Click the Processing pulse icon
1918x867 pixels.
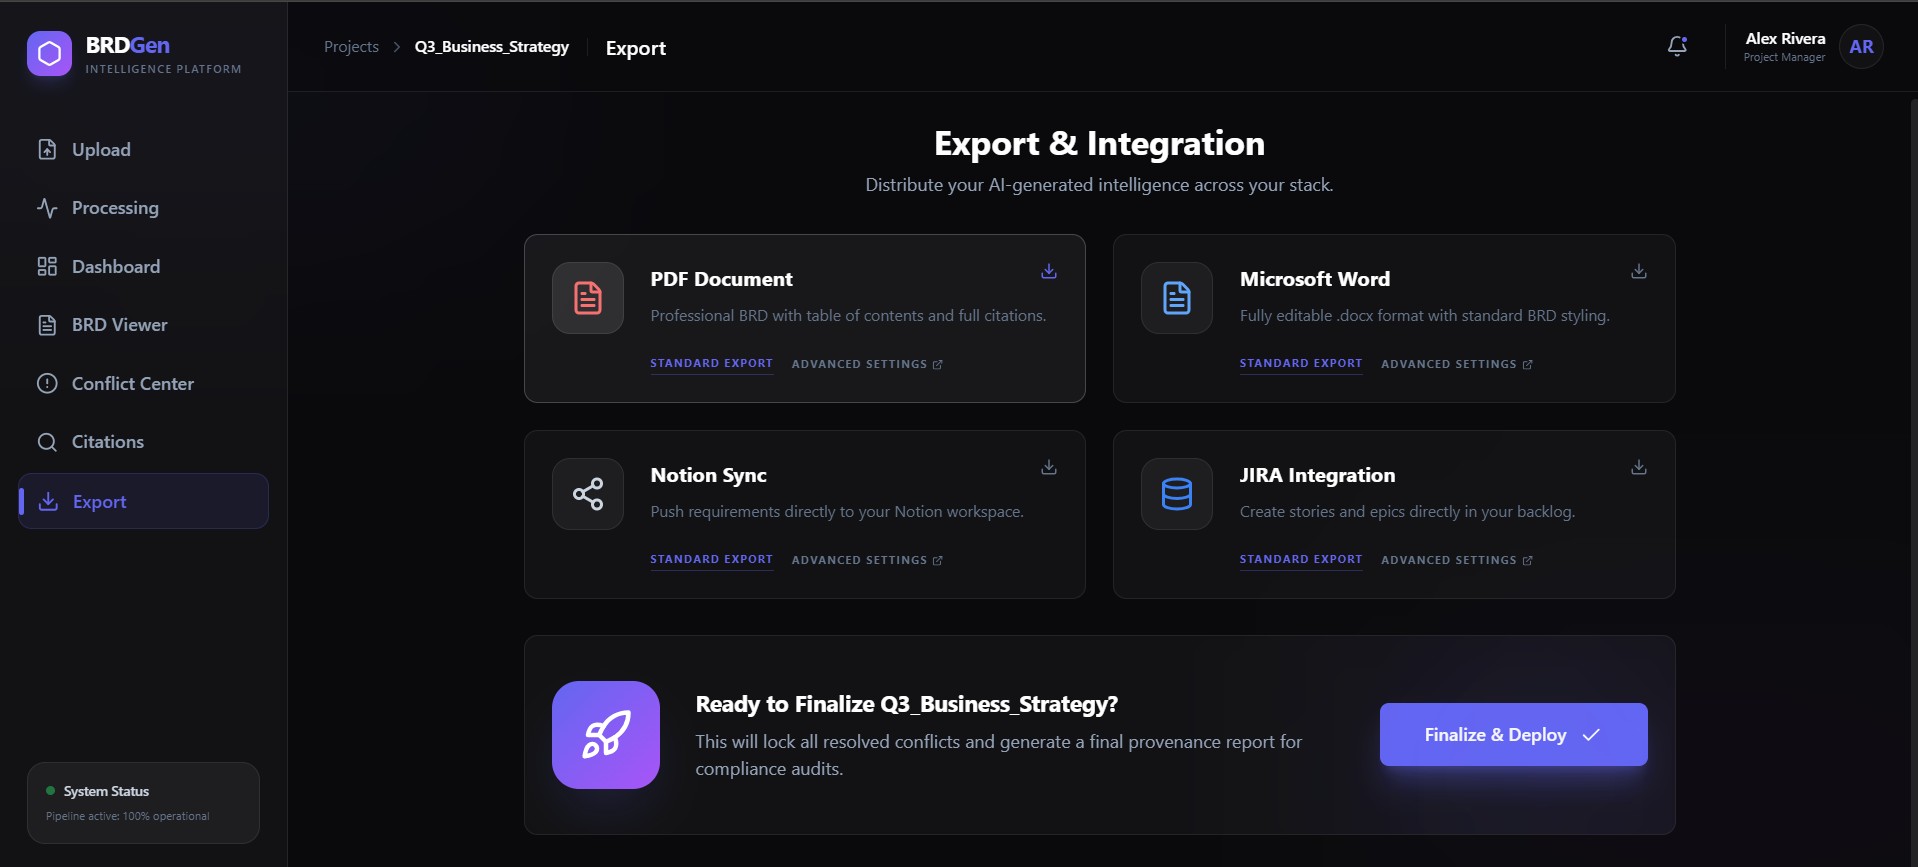(x=47, y=208)
